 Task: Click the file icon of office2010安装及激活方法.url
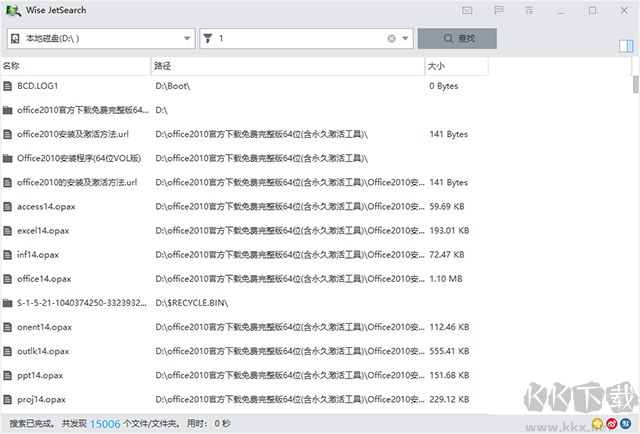(x=7, y=134)
